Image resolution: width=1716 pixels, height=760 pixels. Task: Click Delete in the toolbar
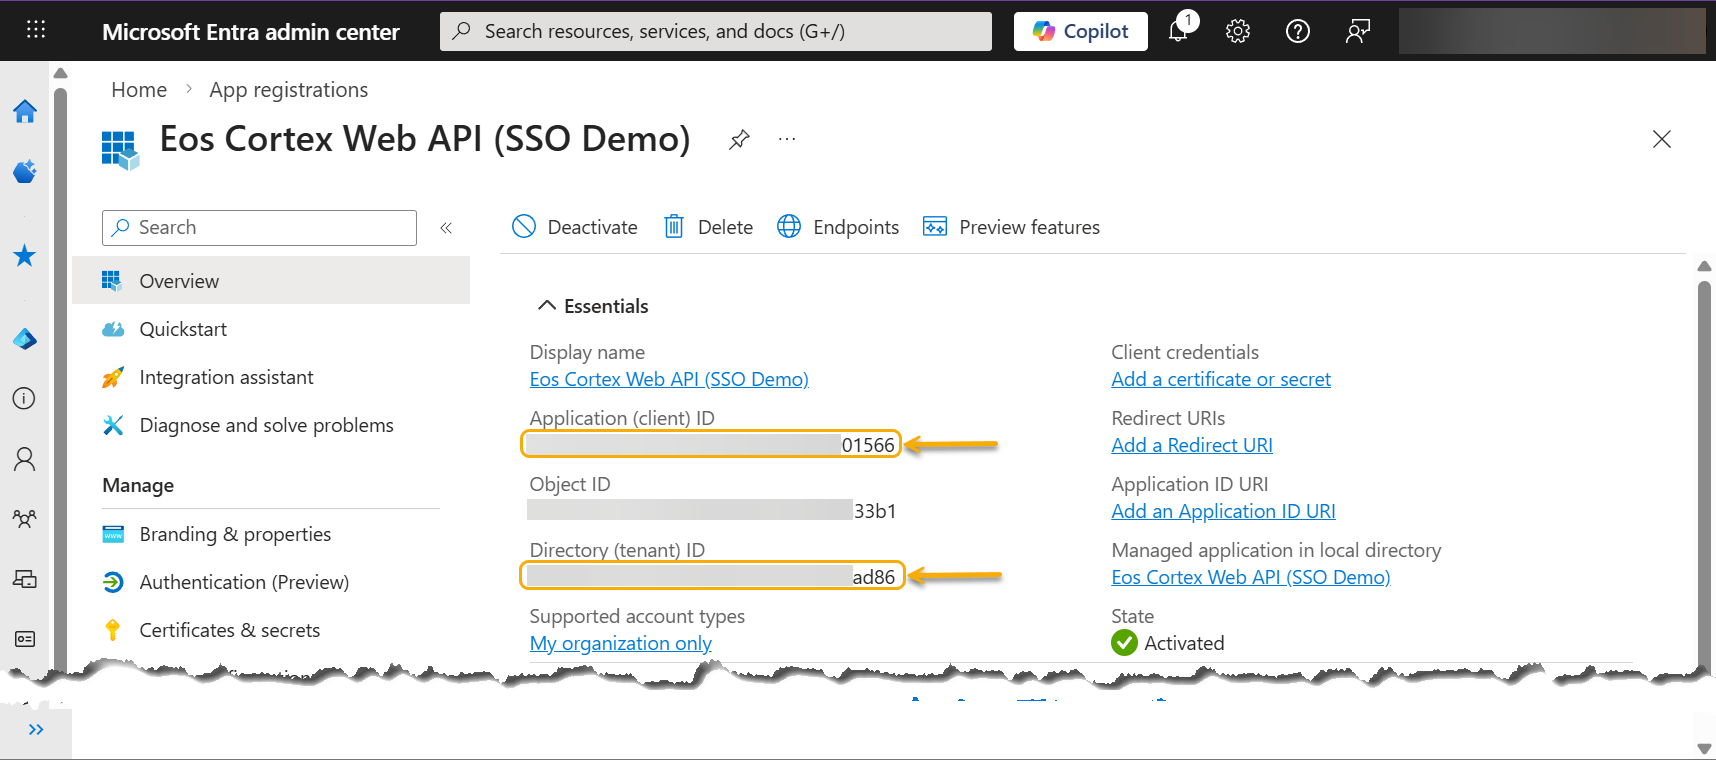click(708, 227)
